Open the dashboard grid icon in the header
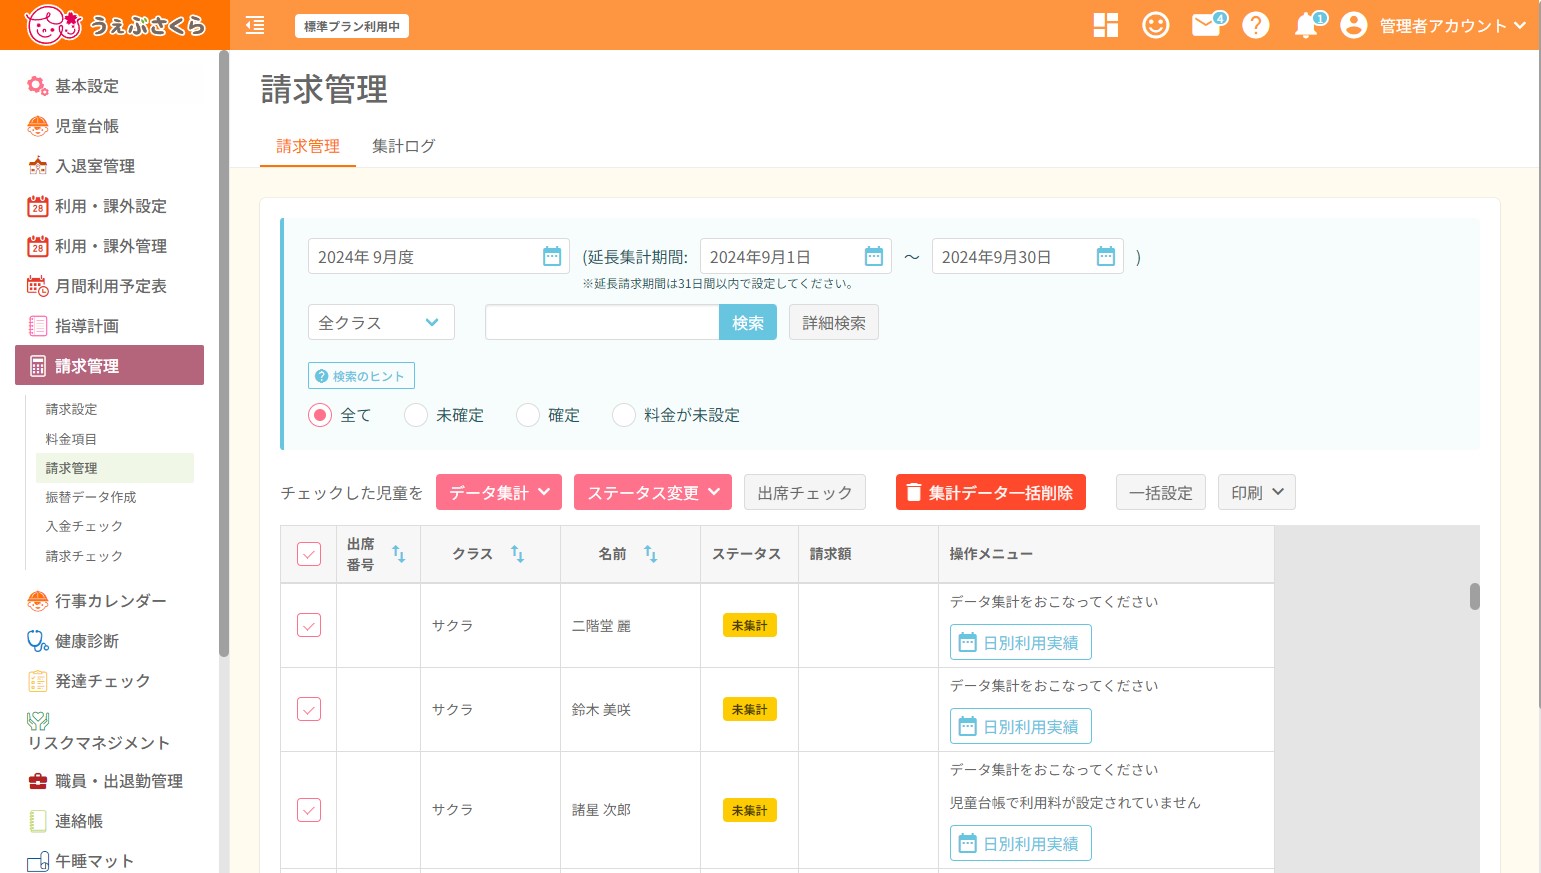This screenshot has height=873, width=1541. (1105, 25)
